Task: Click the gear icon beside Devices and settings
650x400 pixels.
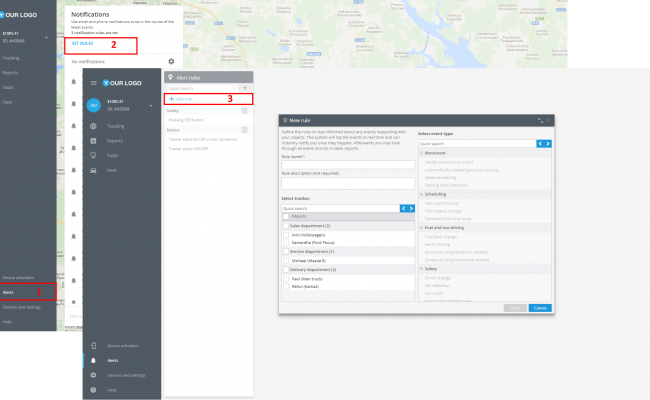Action: pos(93,375)
